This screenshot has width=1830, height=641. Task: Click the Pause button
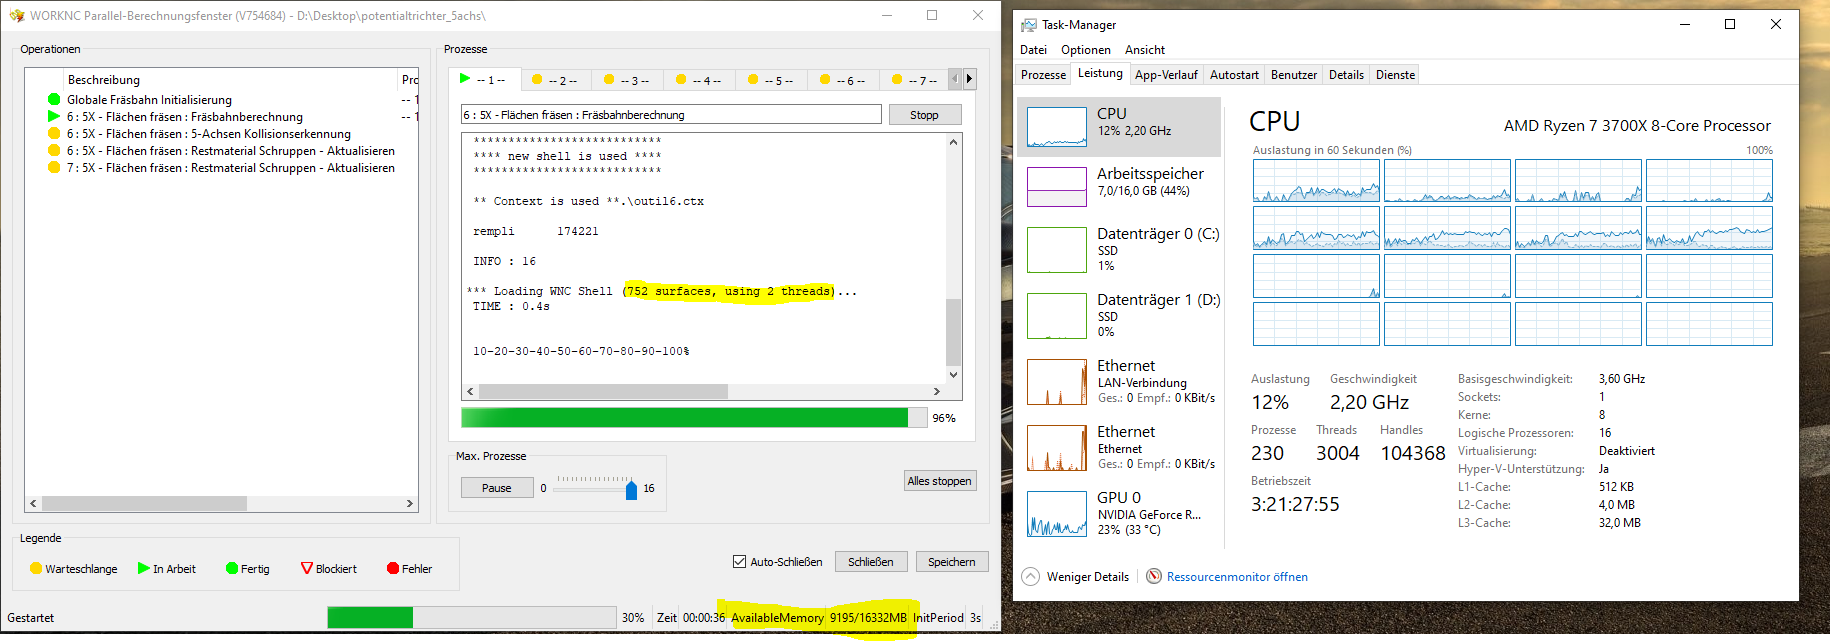497,487
